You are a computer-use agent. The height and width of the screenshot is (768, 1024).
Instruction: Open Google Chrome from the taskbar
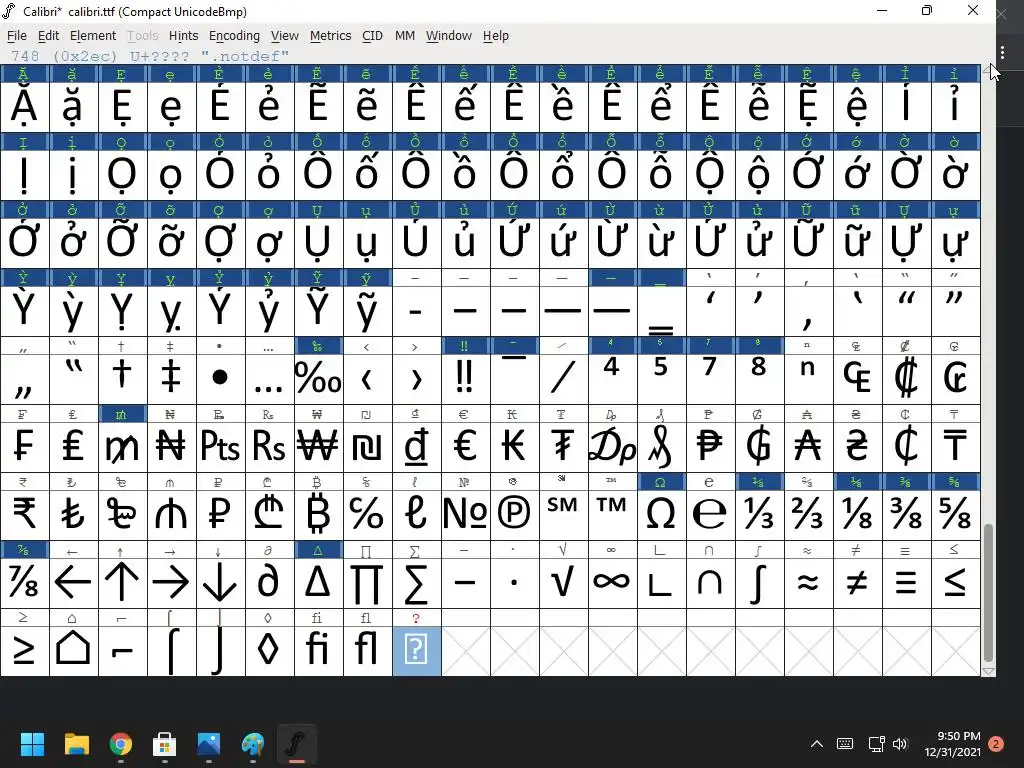click(121, 744)
